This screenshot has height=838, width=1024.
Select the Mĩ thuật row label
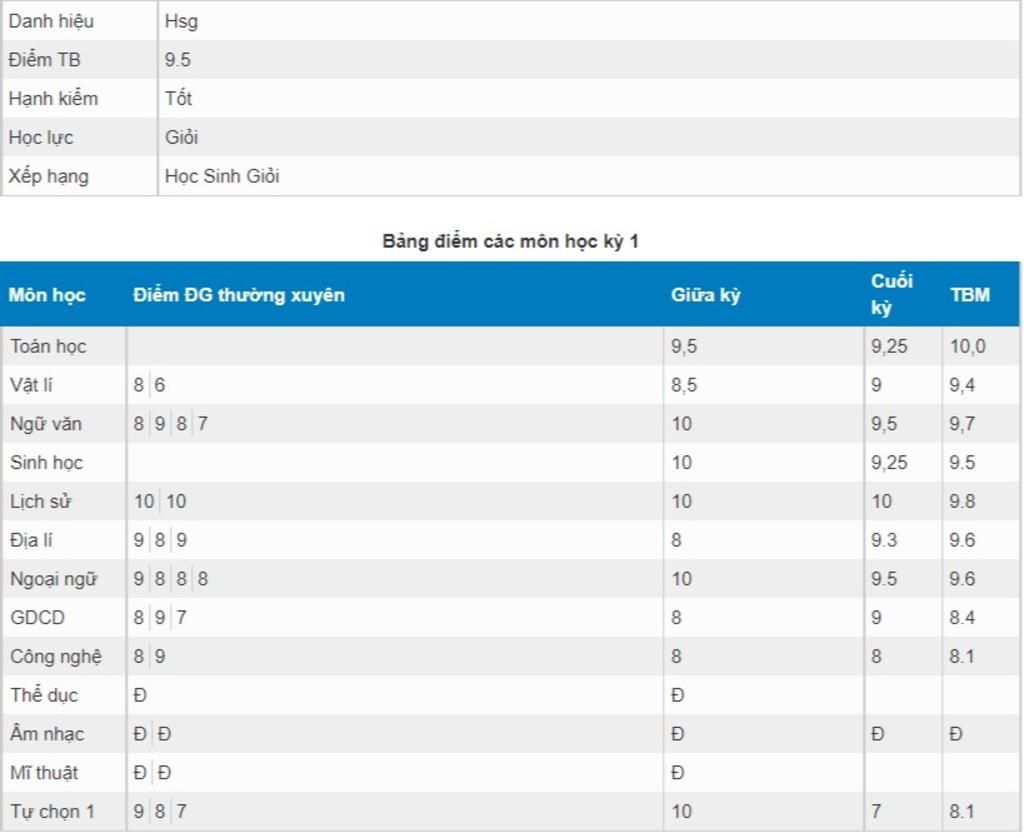coord(44,773)
